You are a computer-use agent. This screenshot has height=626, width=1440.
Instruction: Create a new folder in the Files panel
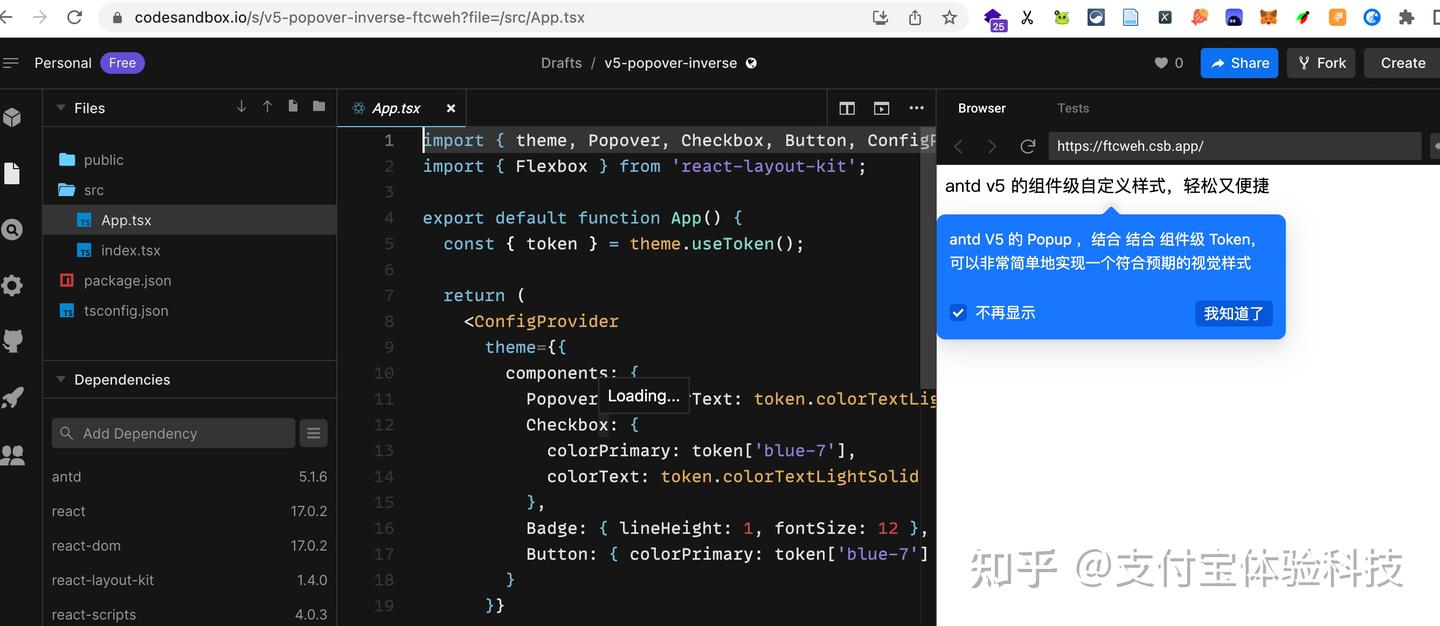[x=318, y=105]
